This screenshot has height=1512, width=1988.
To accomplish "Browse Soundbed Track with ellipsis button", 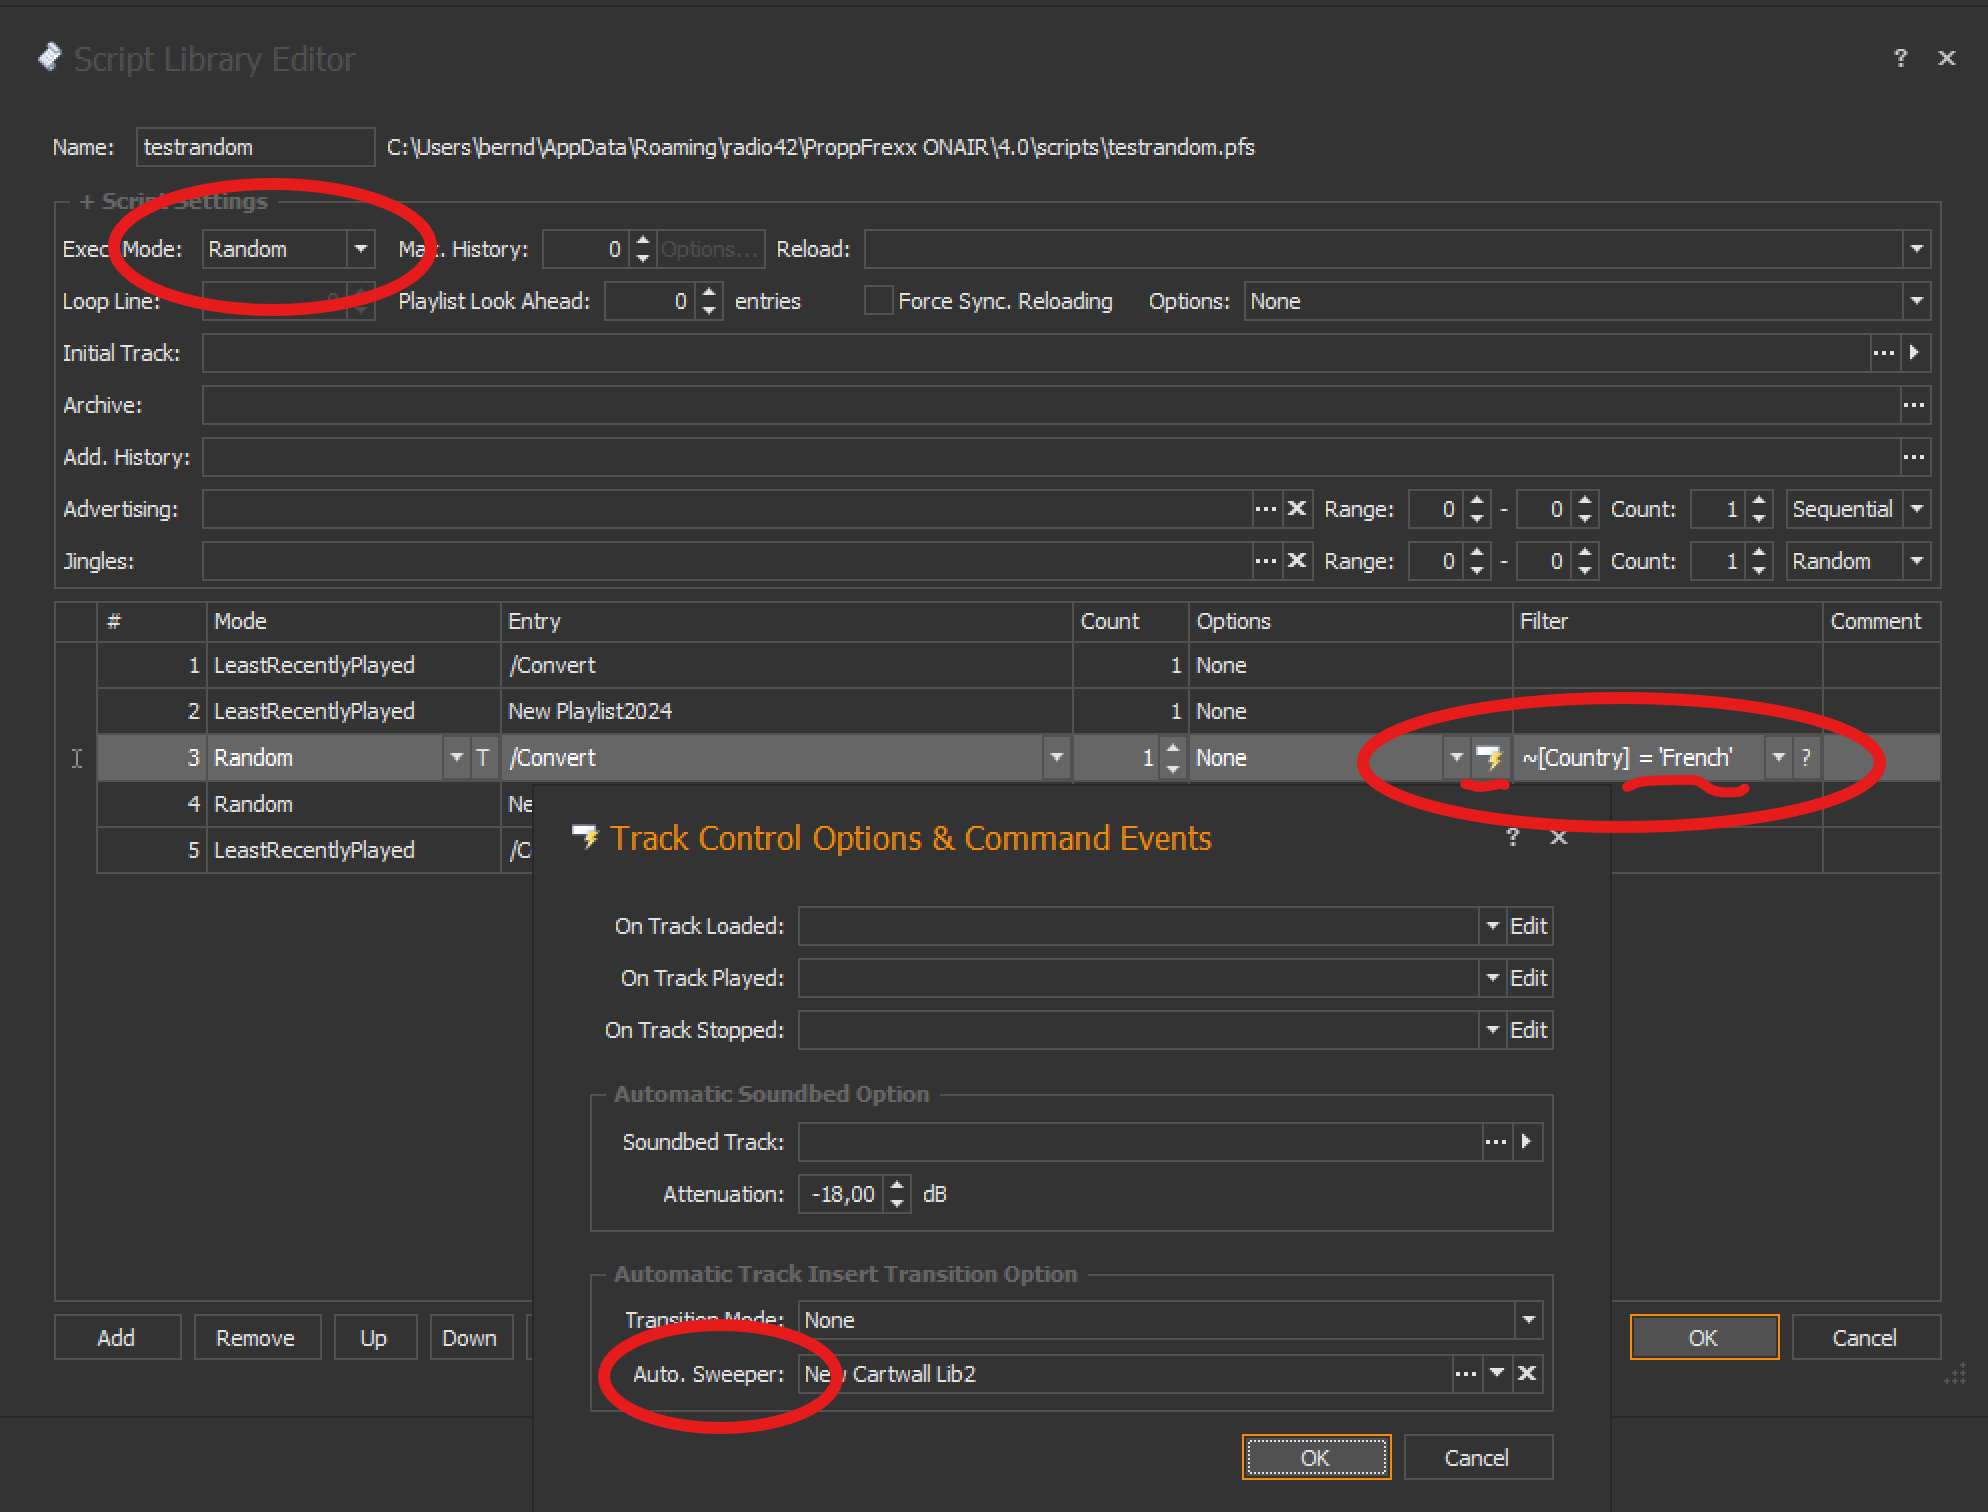I will coord(1496,1142).
